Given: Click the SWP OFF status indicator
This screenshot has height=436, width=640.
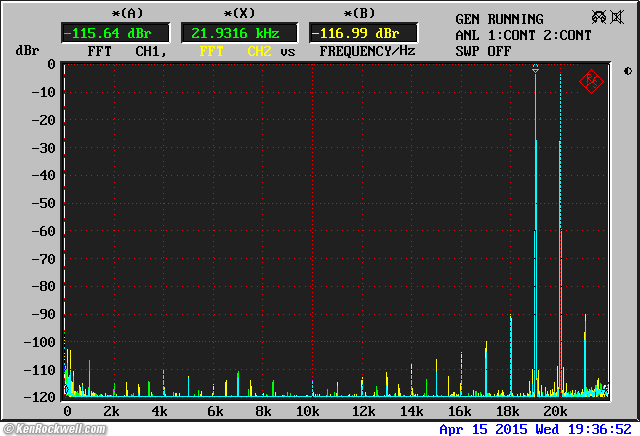Looking at the screenshot, I should click(483, 51).
